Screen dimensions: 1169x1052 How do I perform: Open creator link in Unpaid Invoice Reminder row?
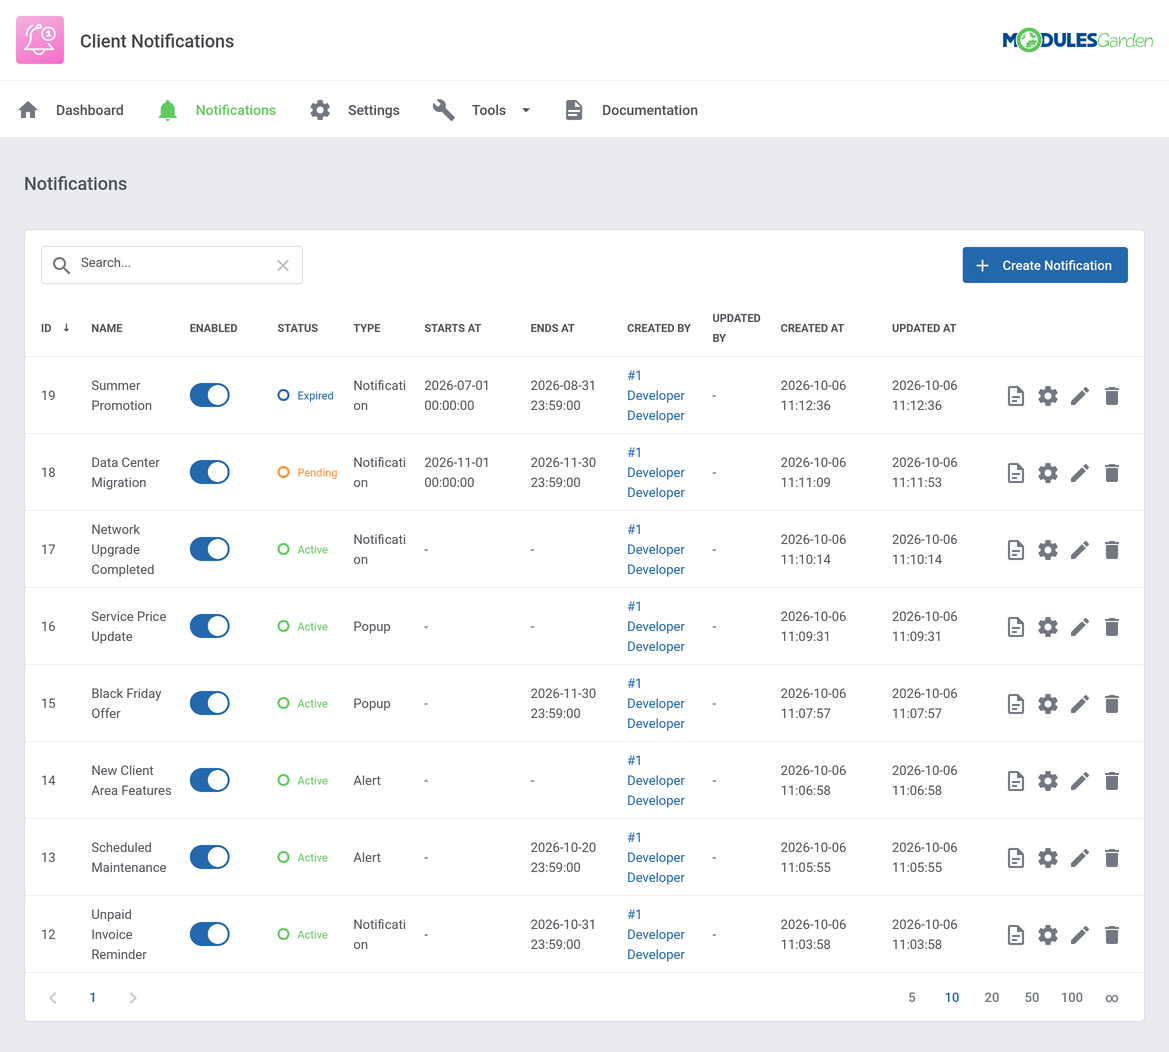(x=656, y=935)
